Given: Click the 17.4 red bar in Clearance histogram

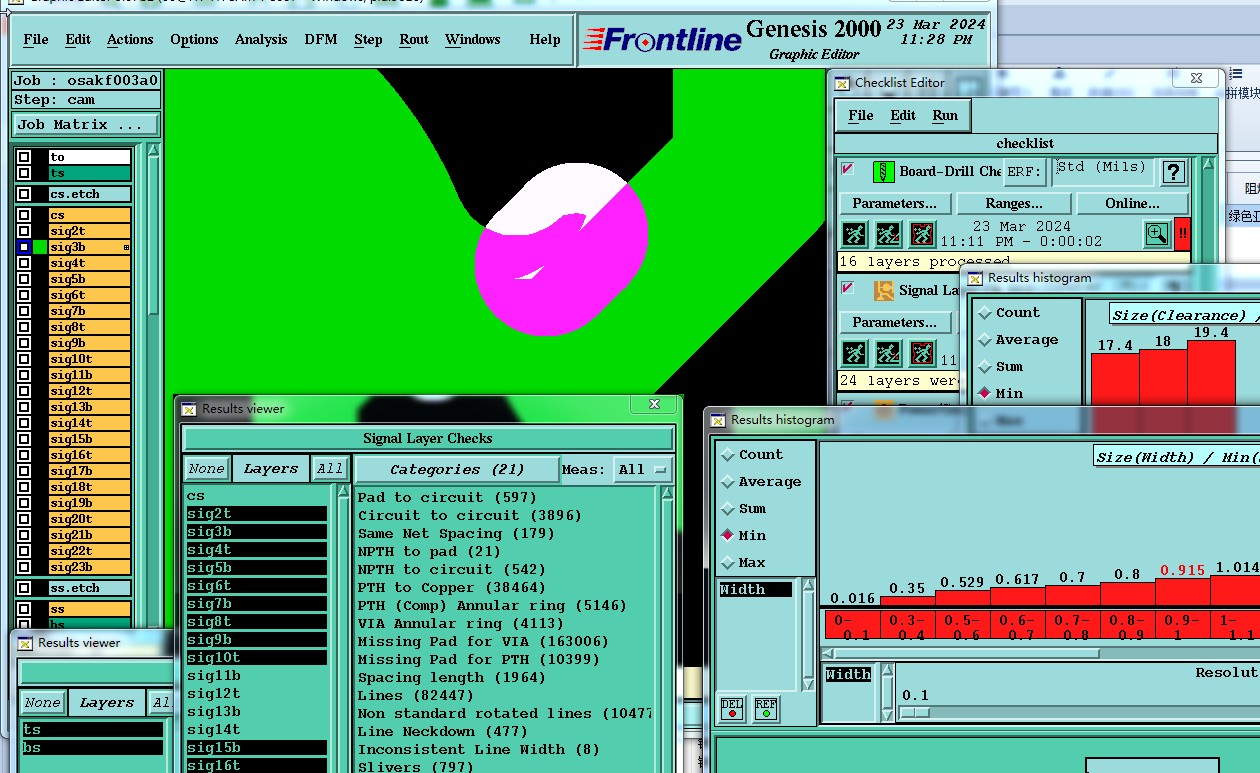Looking at the screenshot, I should (1115, 379).
